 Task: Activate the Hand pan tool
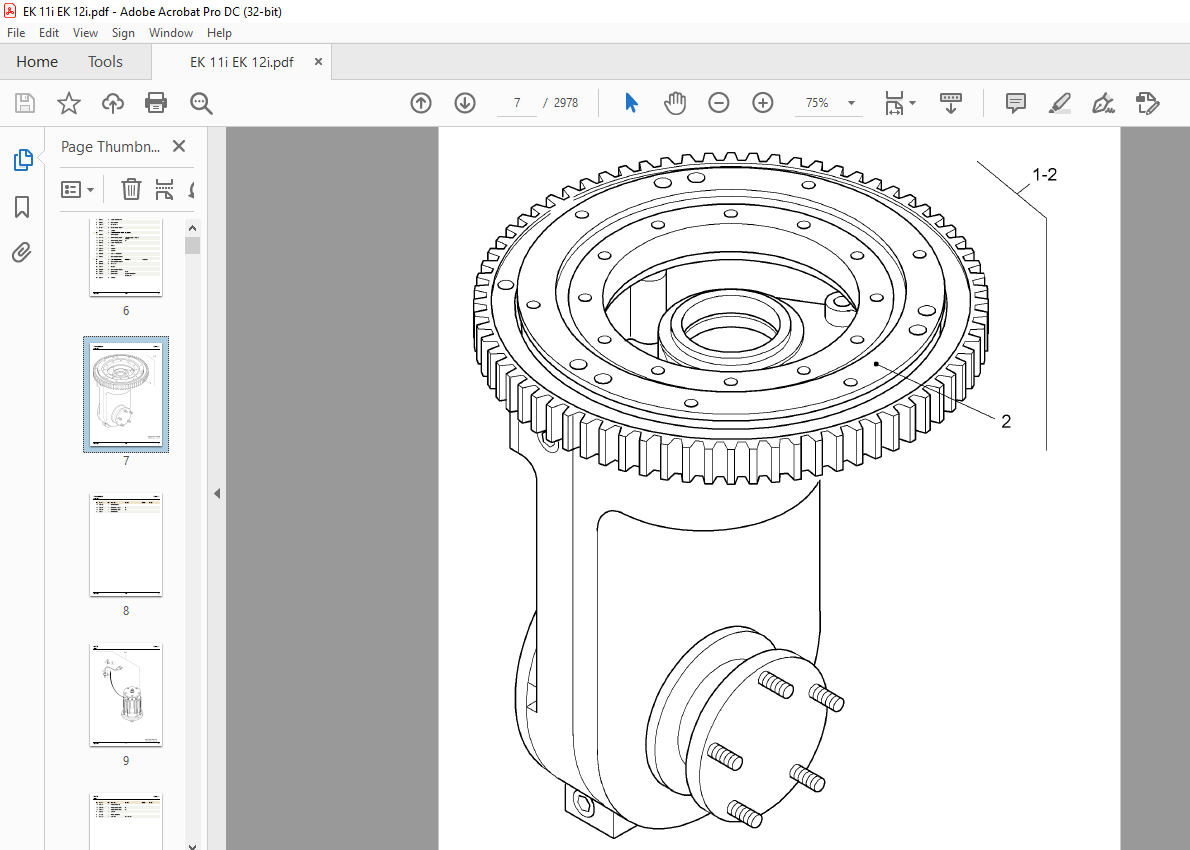click(x=675, y=102)
